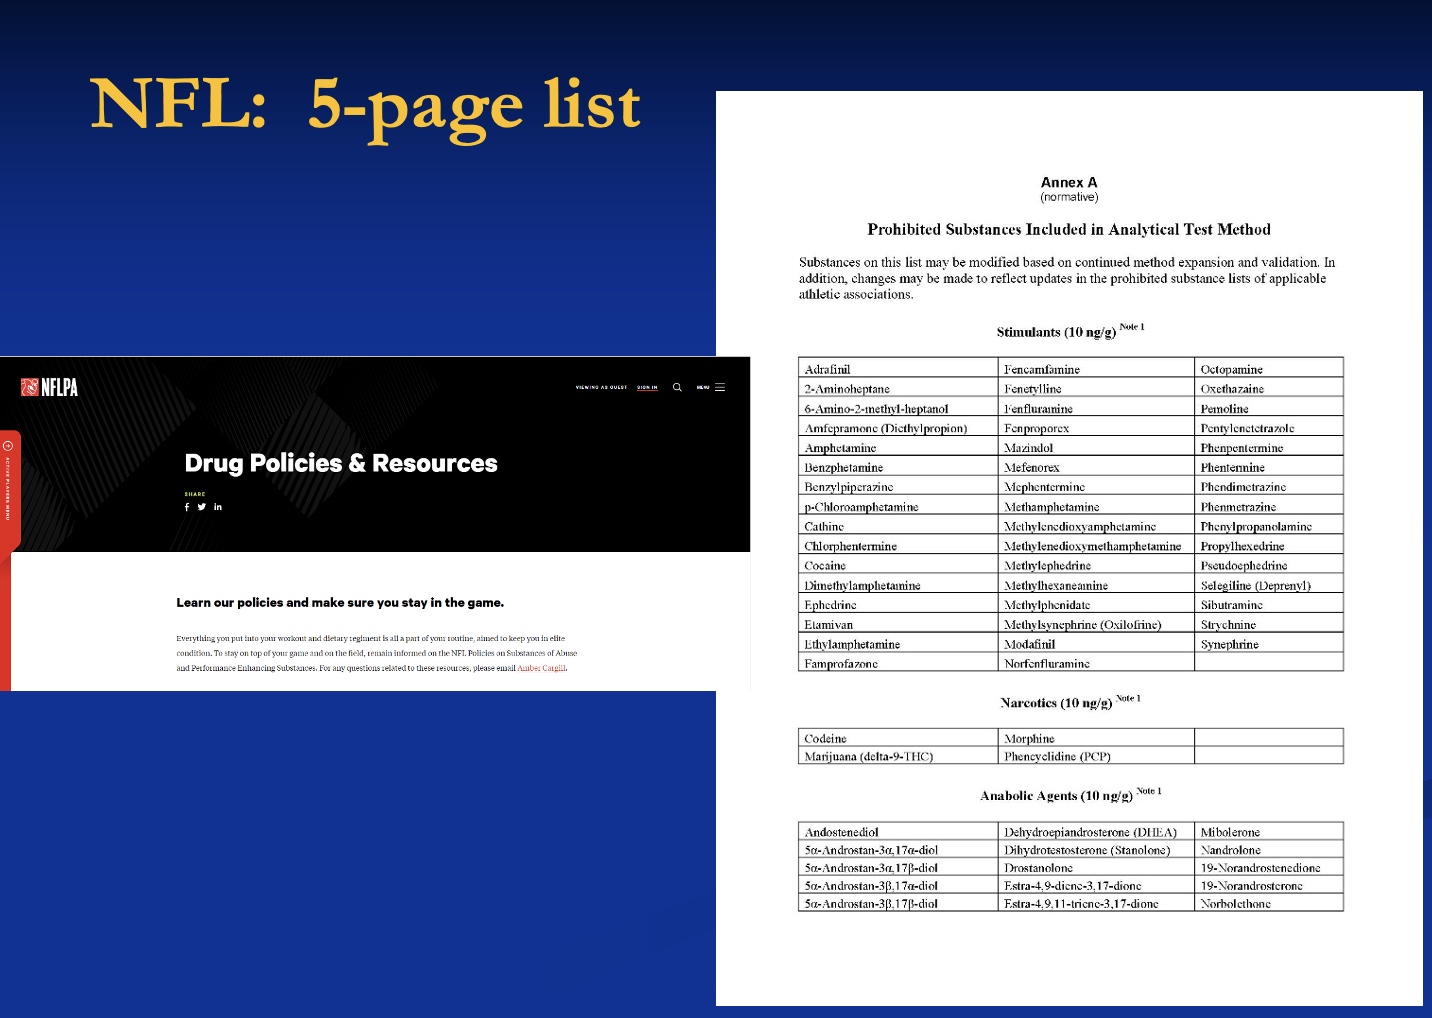Viewport: 1432px width, 1018px height.
Task: Select the Marijuana (delta-9-THC) table cell
Action: coord(868,757)
